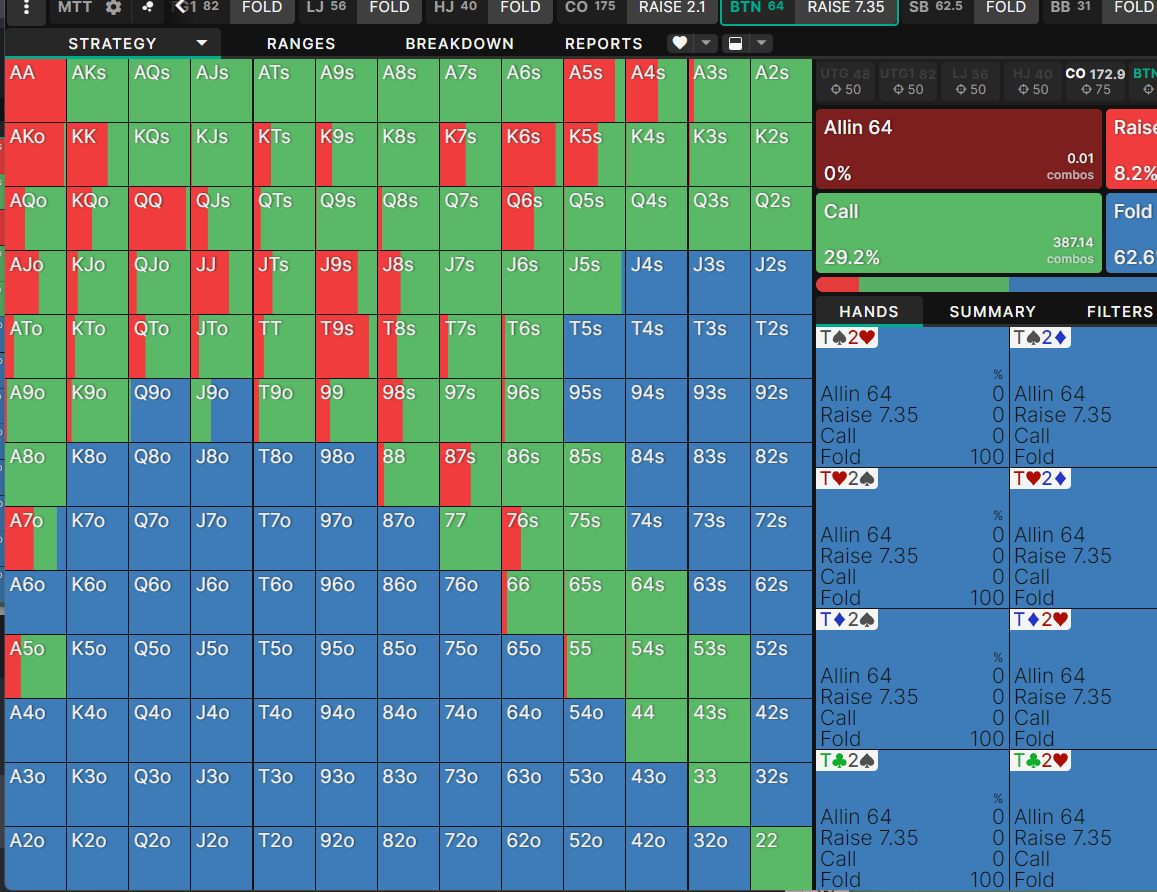Click the MTT settings gear icon
The height and width of the screenshot is (892, 1157).
pyautogui.click(x=114, y=8)
